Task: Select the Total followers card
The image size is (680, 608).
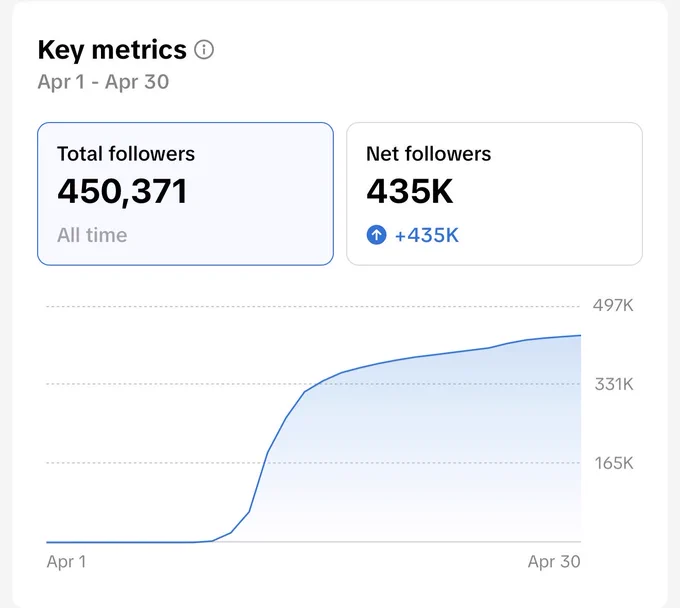Action: tap(185, 194)
